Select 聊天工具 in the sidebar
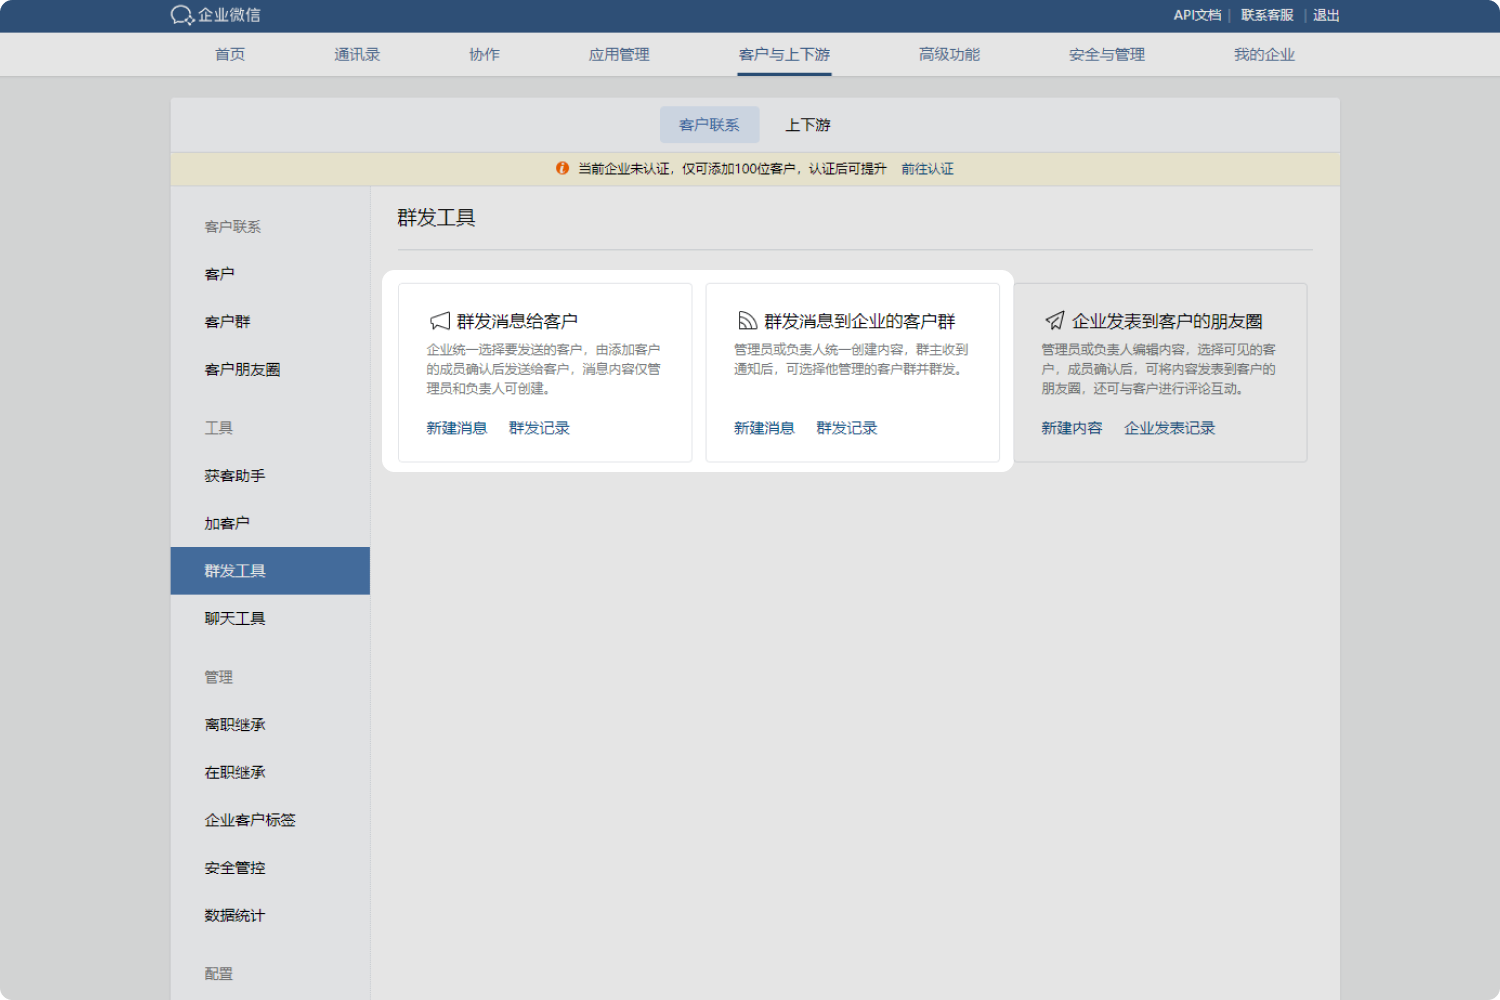Screen dimensions: 1500x1000 (x=235, y=619)
